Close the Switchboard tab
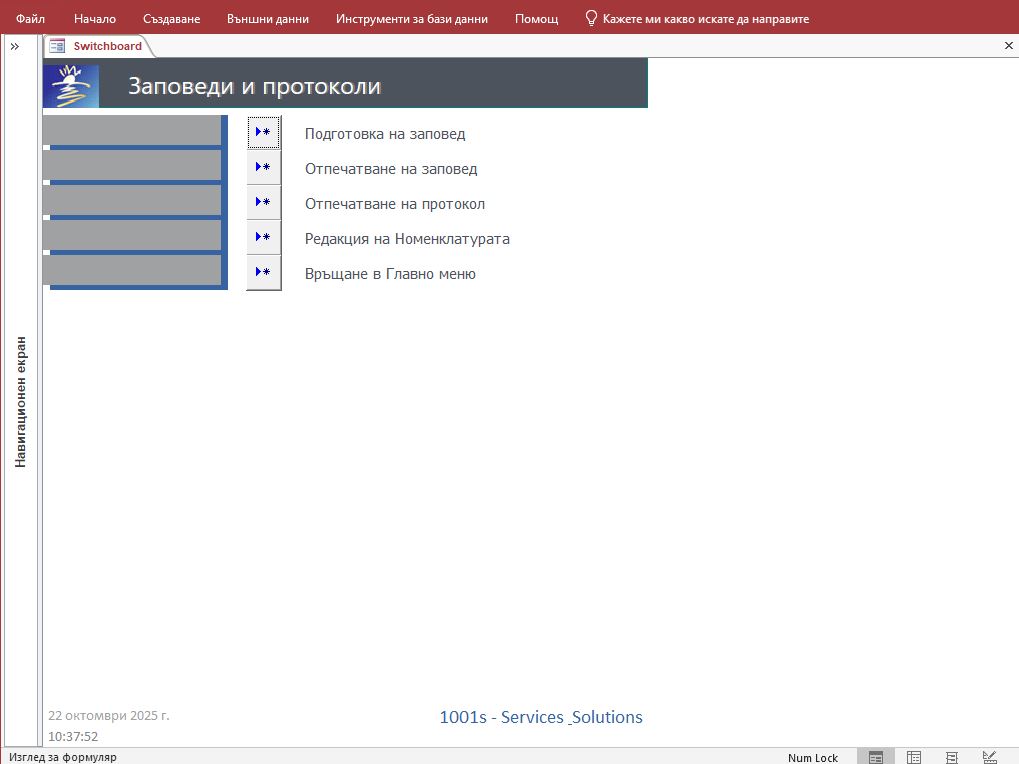The height and width of the screenshot is (764, 1019). (1008, 45)
